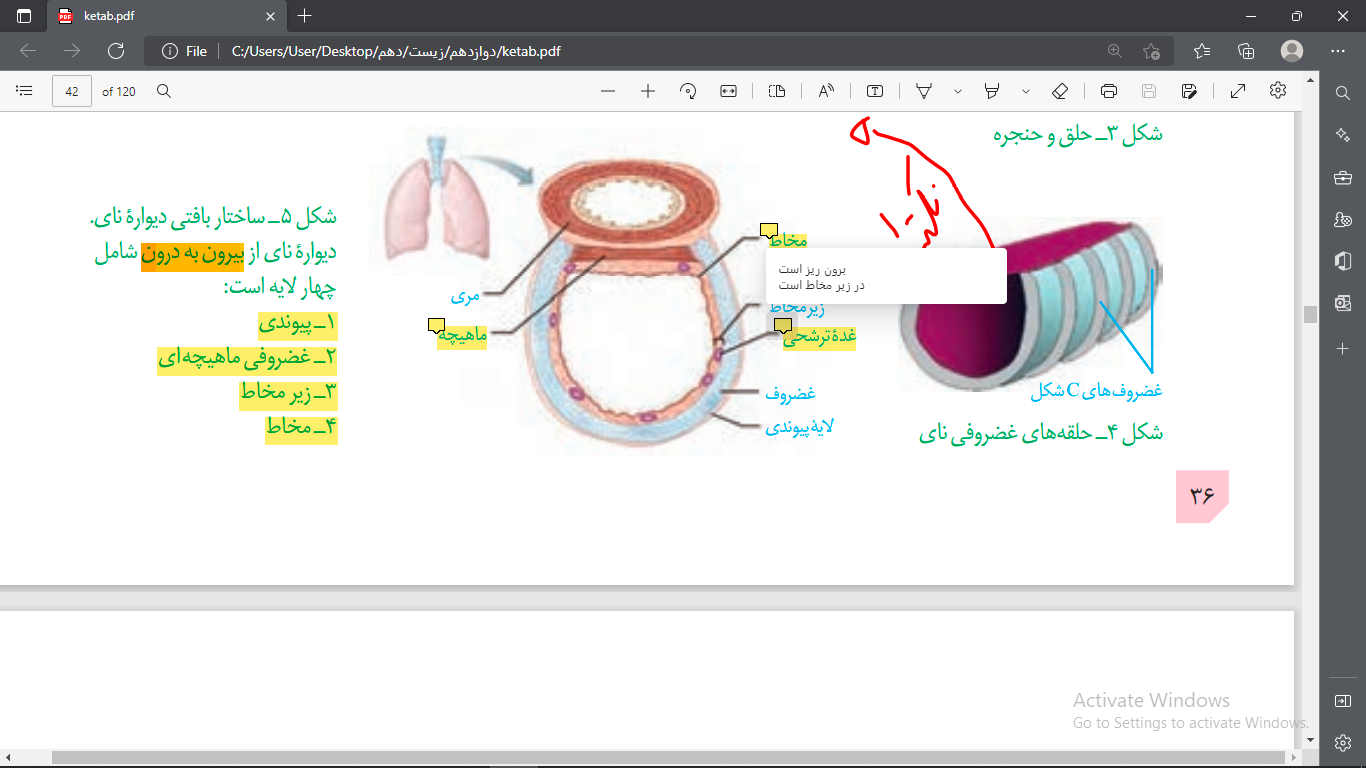This screenshot has height=768, width=1366.
Task: Select the Draw pen tool
Action: [x=924, y=91]
